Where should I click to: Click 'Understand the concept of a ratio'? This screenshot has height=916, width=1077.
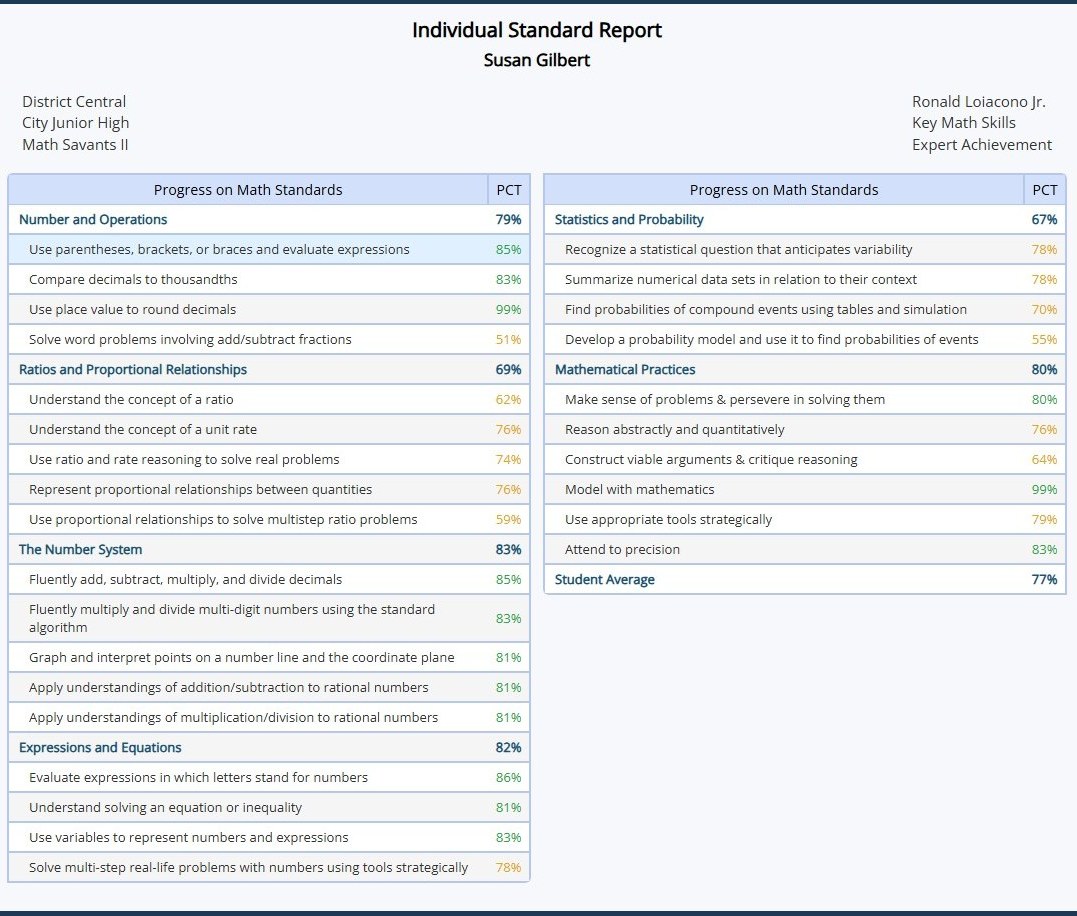pos(269,399)
